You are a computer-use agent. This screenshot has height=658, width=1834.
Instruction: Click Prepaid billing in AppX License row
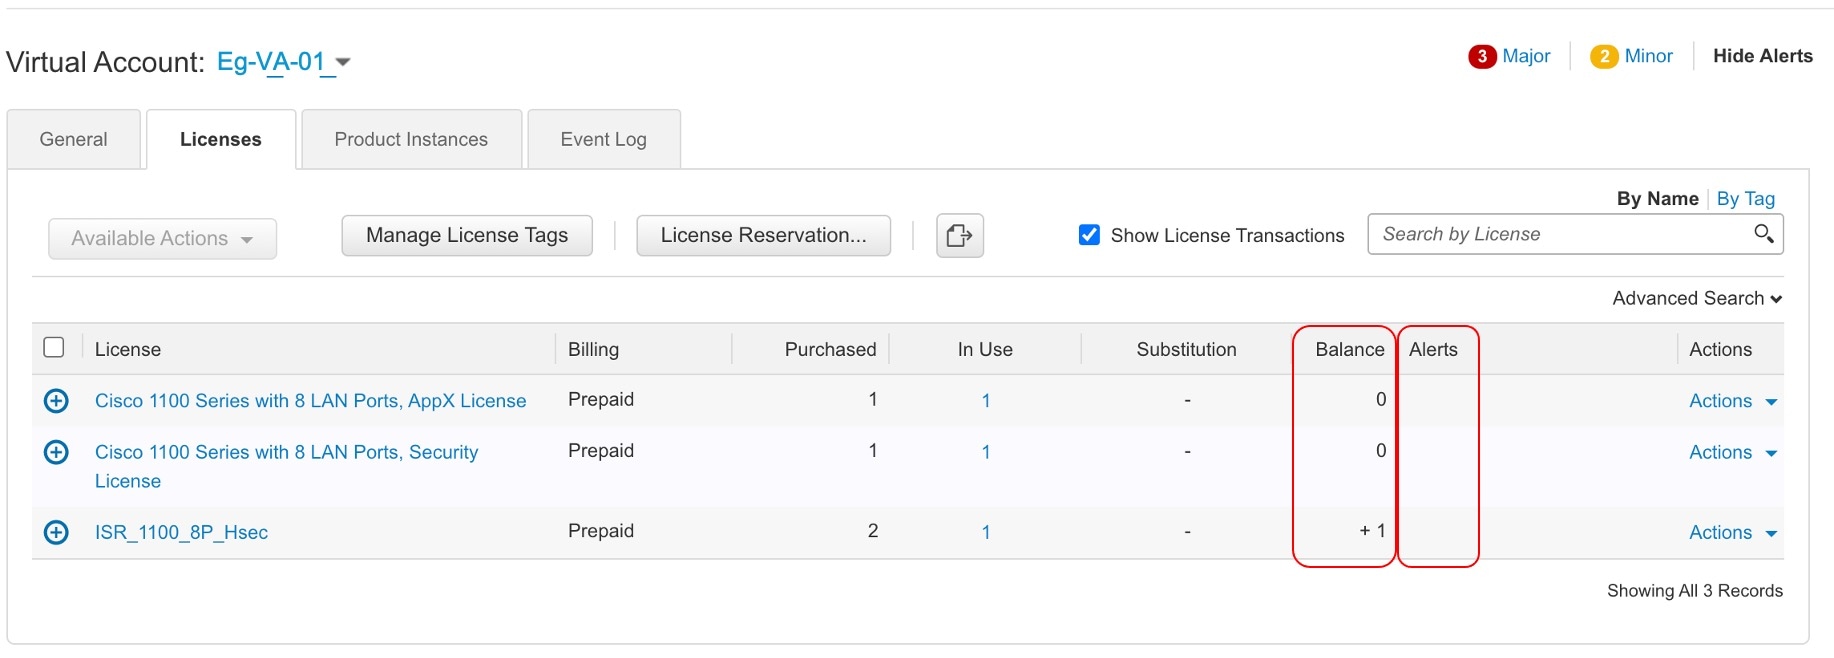[x=601, y=400]
